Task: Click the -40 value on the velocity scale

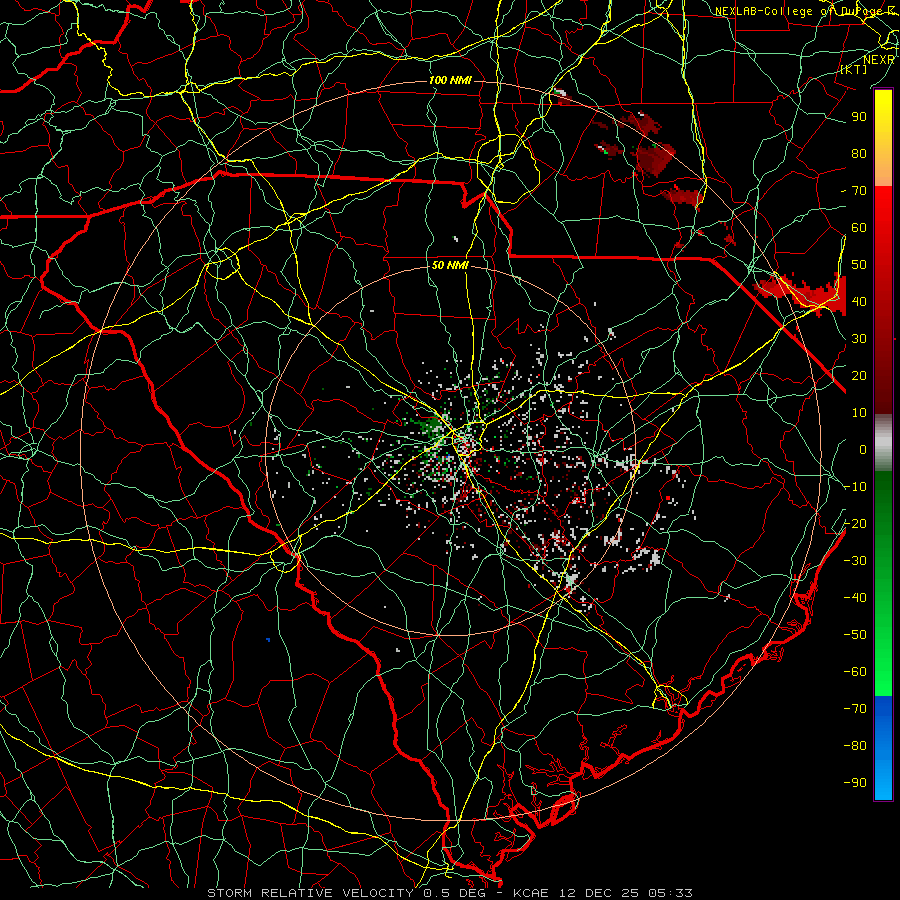Action: (x=855, y=598)
